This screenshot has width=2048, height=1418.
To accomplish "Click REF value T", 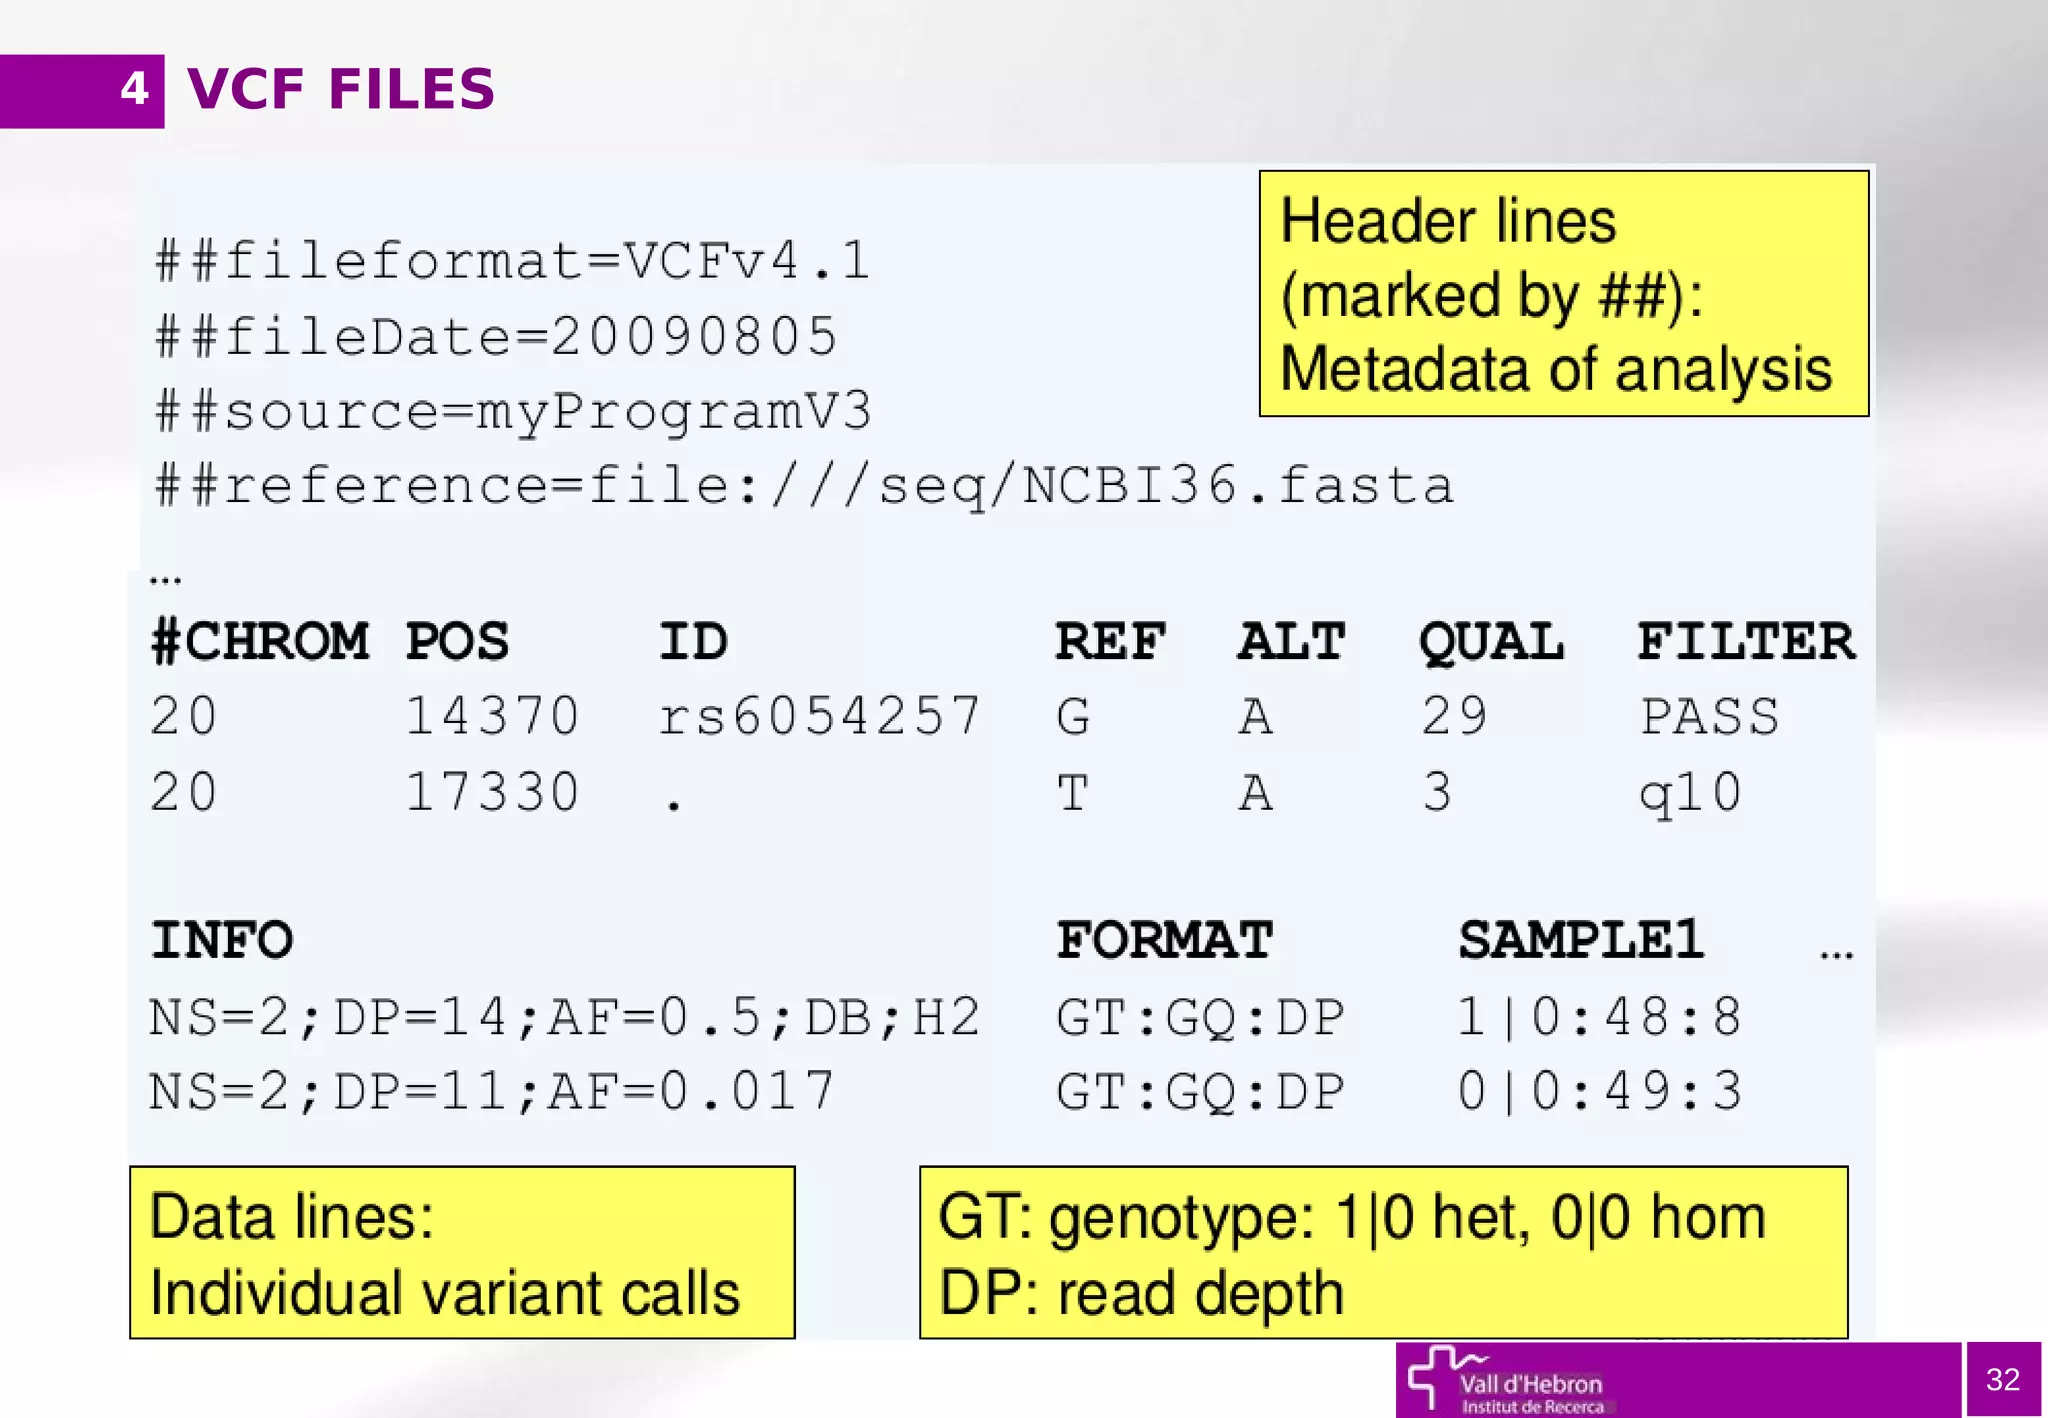I will pos(1073,792).
